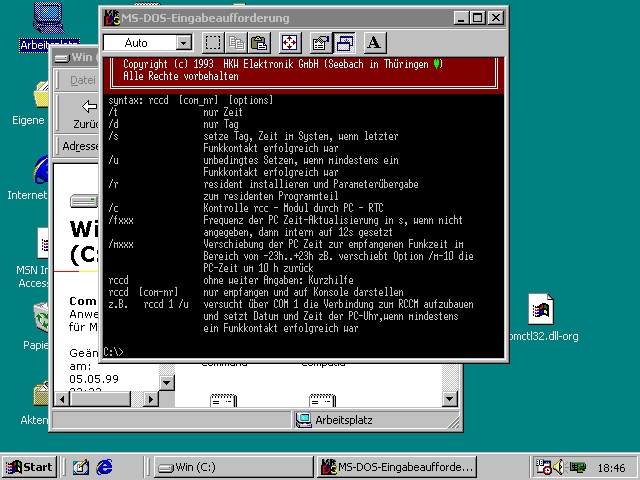Image resolution: width=640 pixels, height=480 pixels.
Task: Click the Copy icon in DOS toolbar
Action: coord(236,42)
